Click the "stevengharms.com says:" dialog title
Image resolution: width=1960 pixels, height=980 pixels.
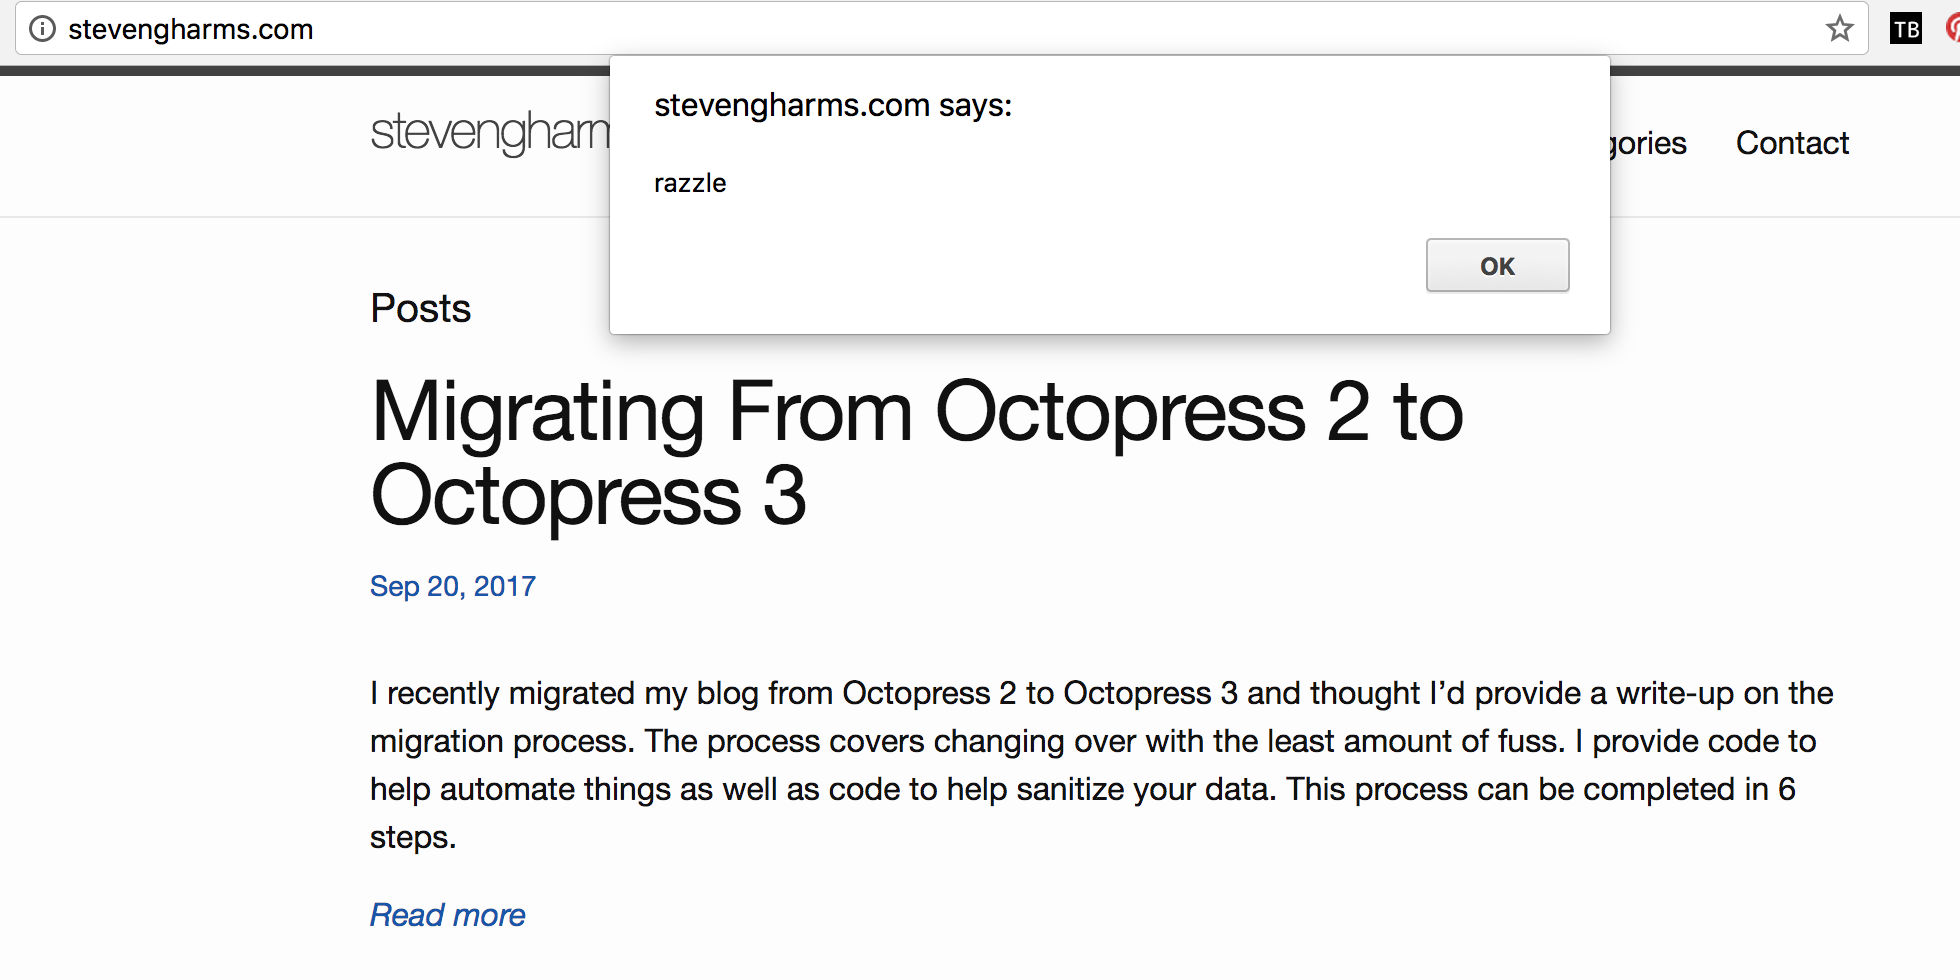pyautogui.click(x=832, y=105)
